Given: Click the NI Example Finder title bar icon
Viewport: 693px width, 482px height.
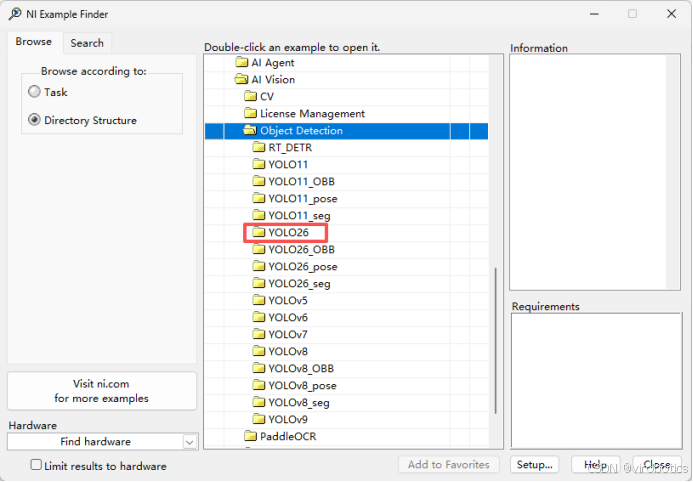Looking at the screenshot, I should 15,14.
